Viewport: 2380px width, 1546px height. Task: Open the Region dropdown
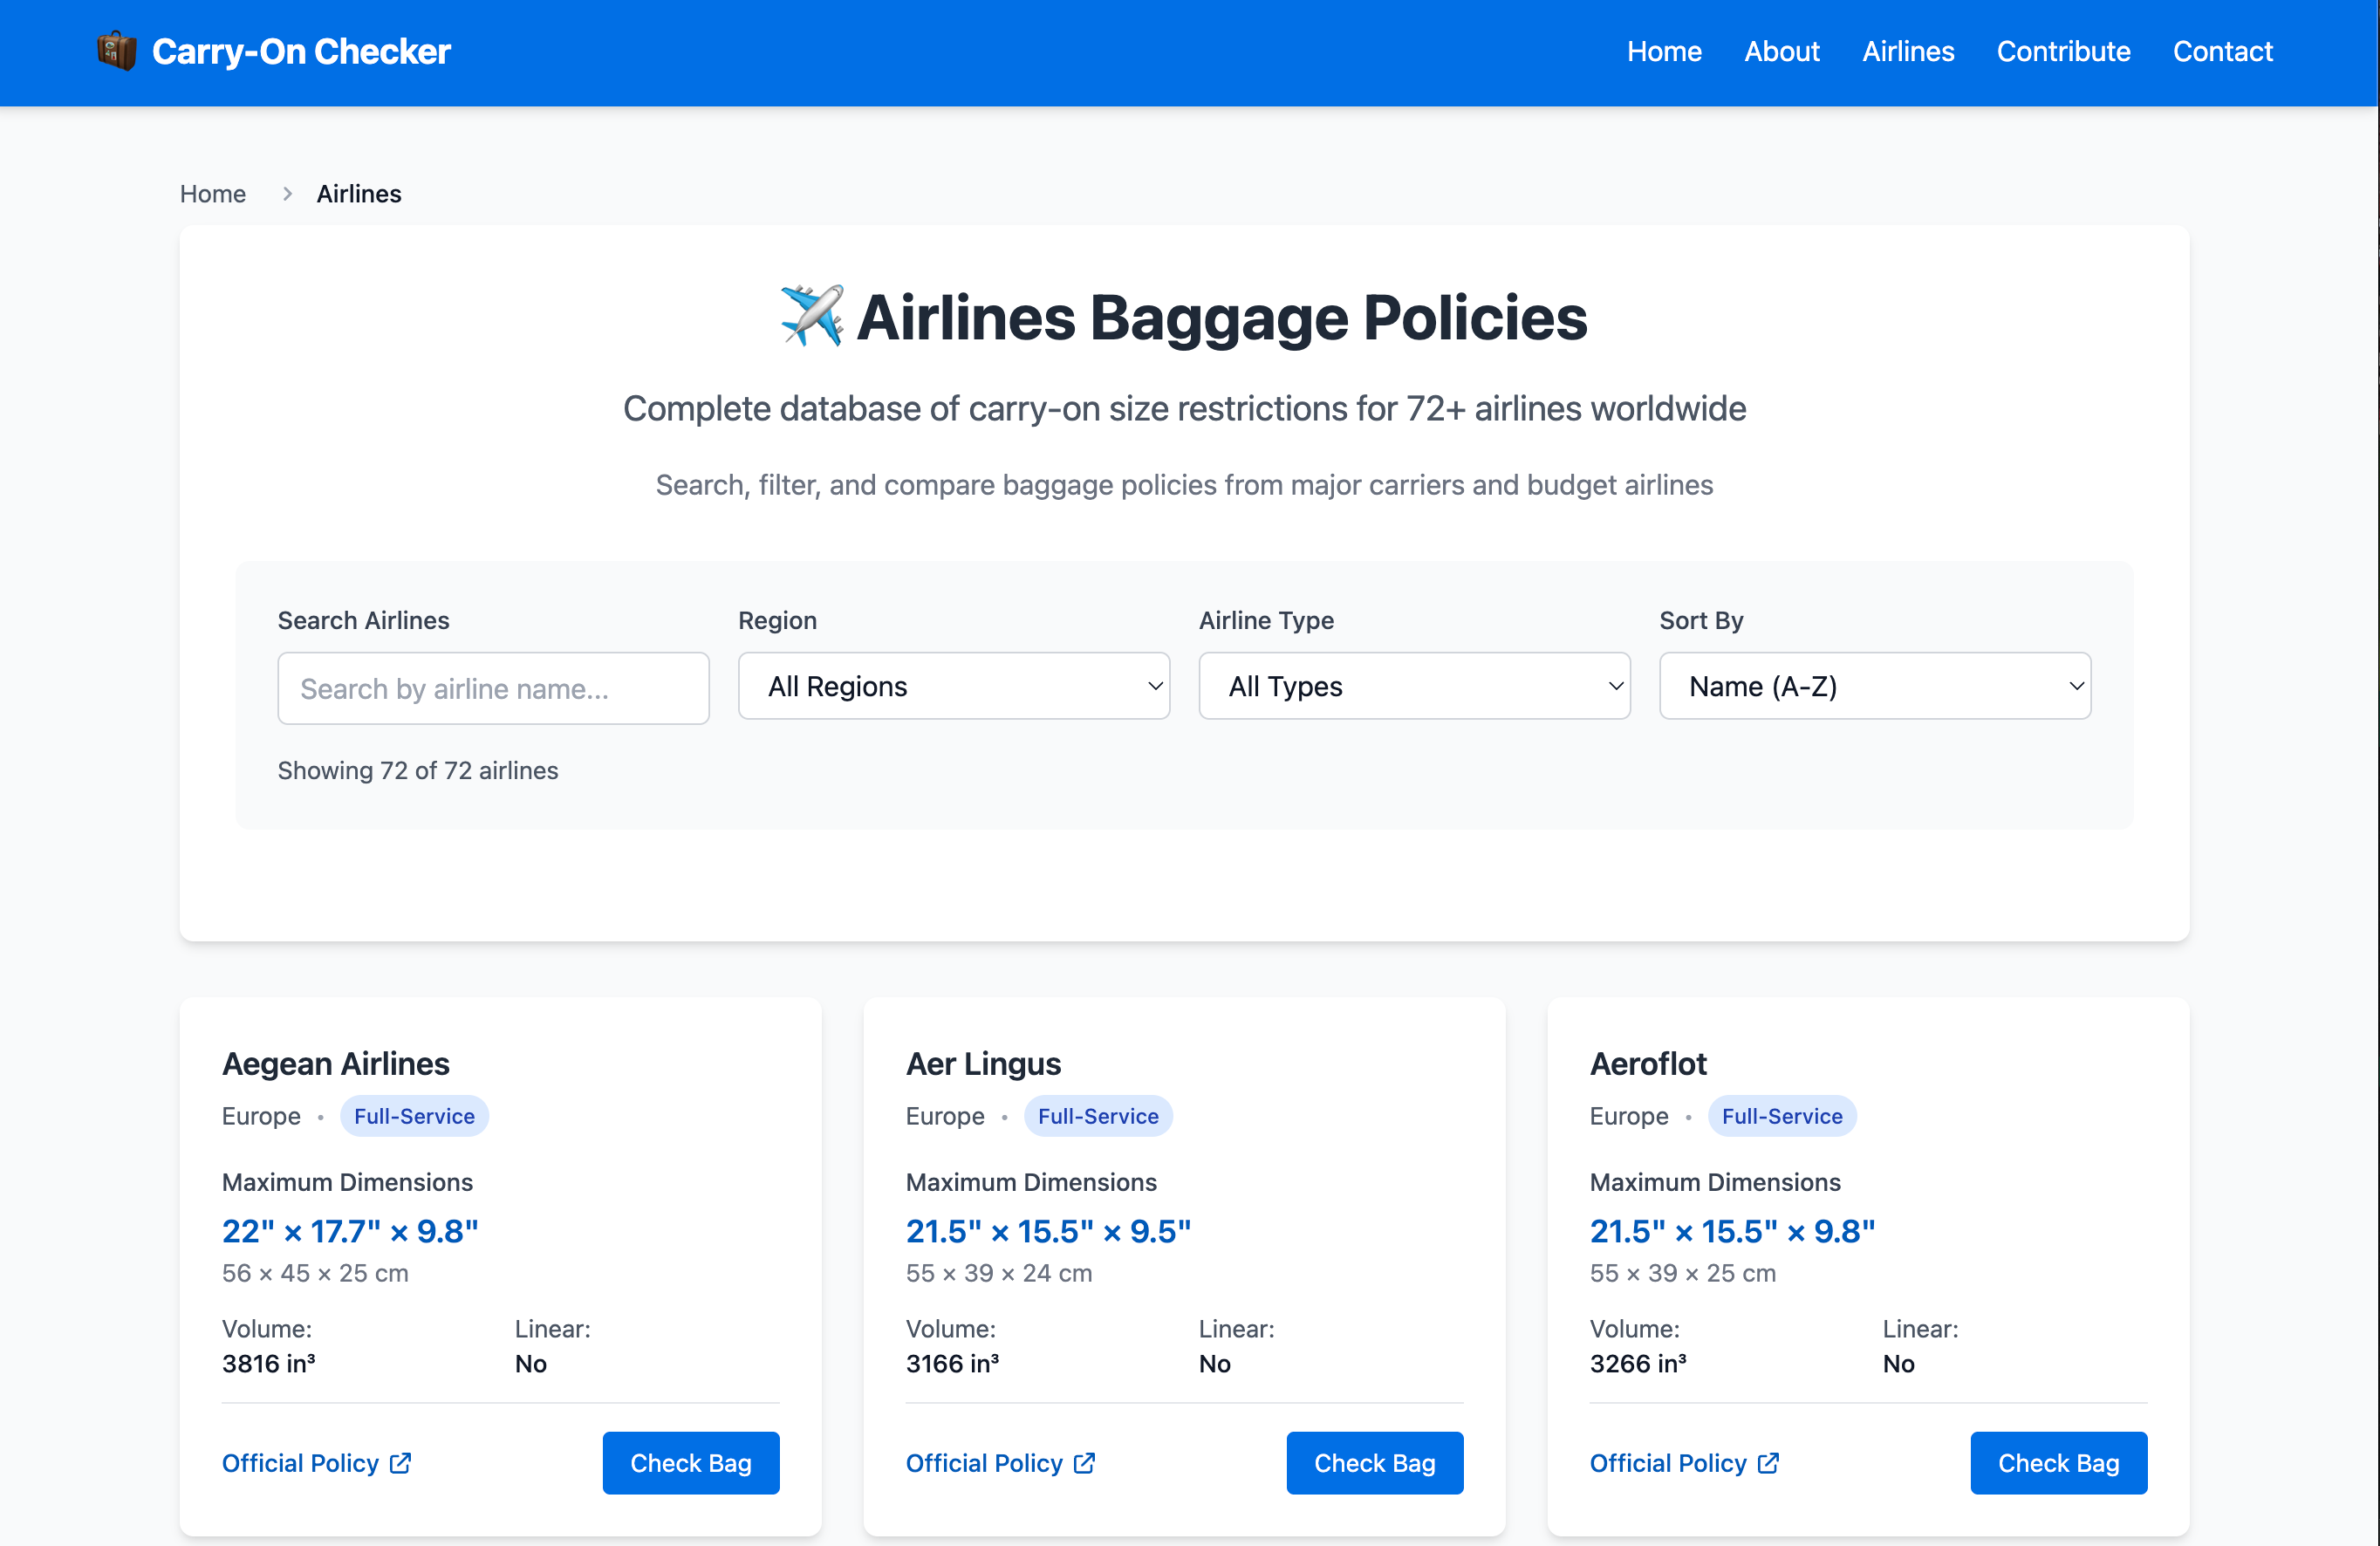point(954,686)
